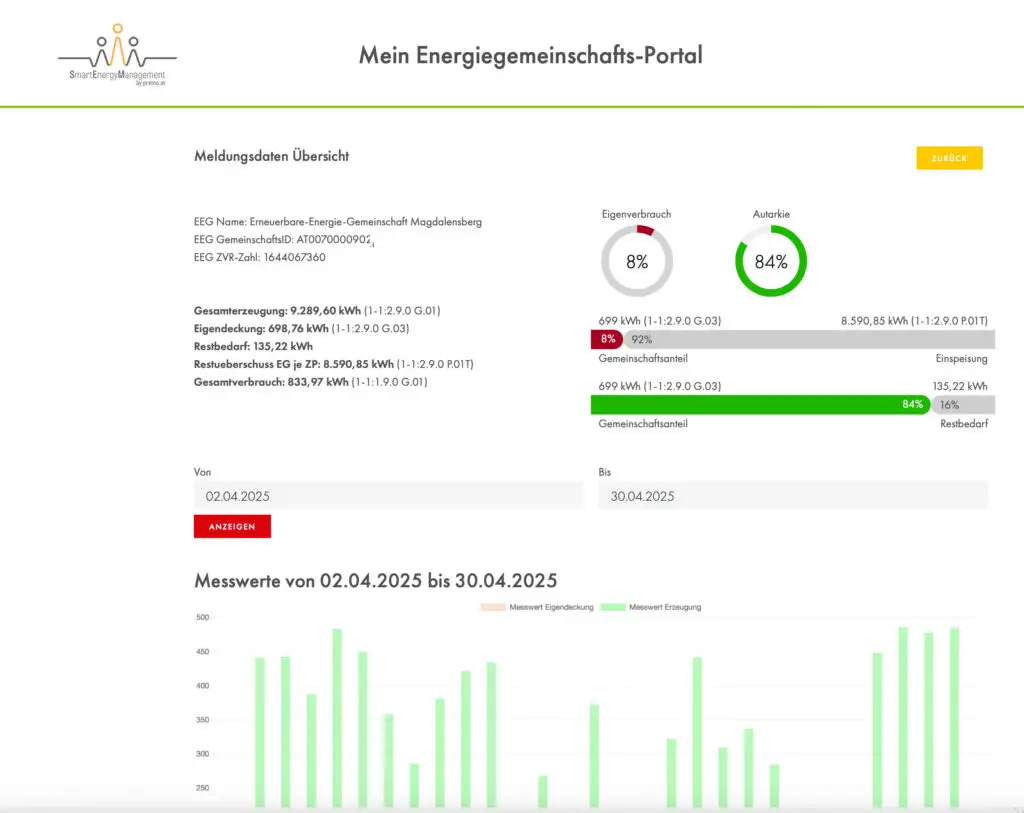Click the Mein Energiegemeinschafts-Portal page title
The height and width of the screenshot is (813, 1024).
click(x=530, y=55)
